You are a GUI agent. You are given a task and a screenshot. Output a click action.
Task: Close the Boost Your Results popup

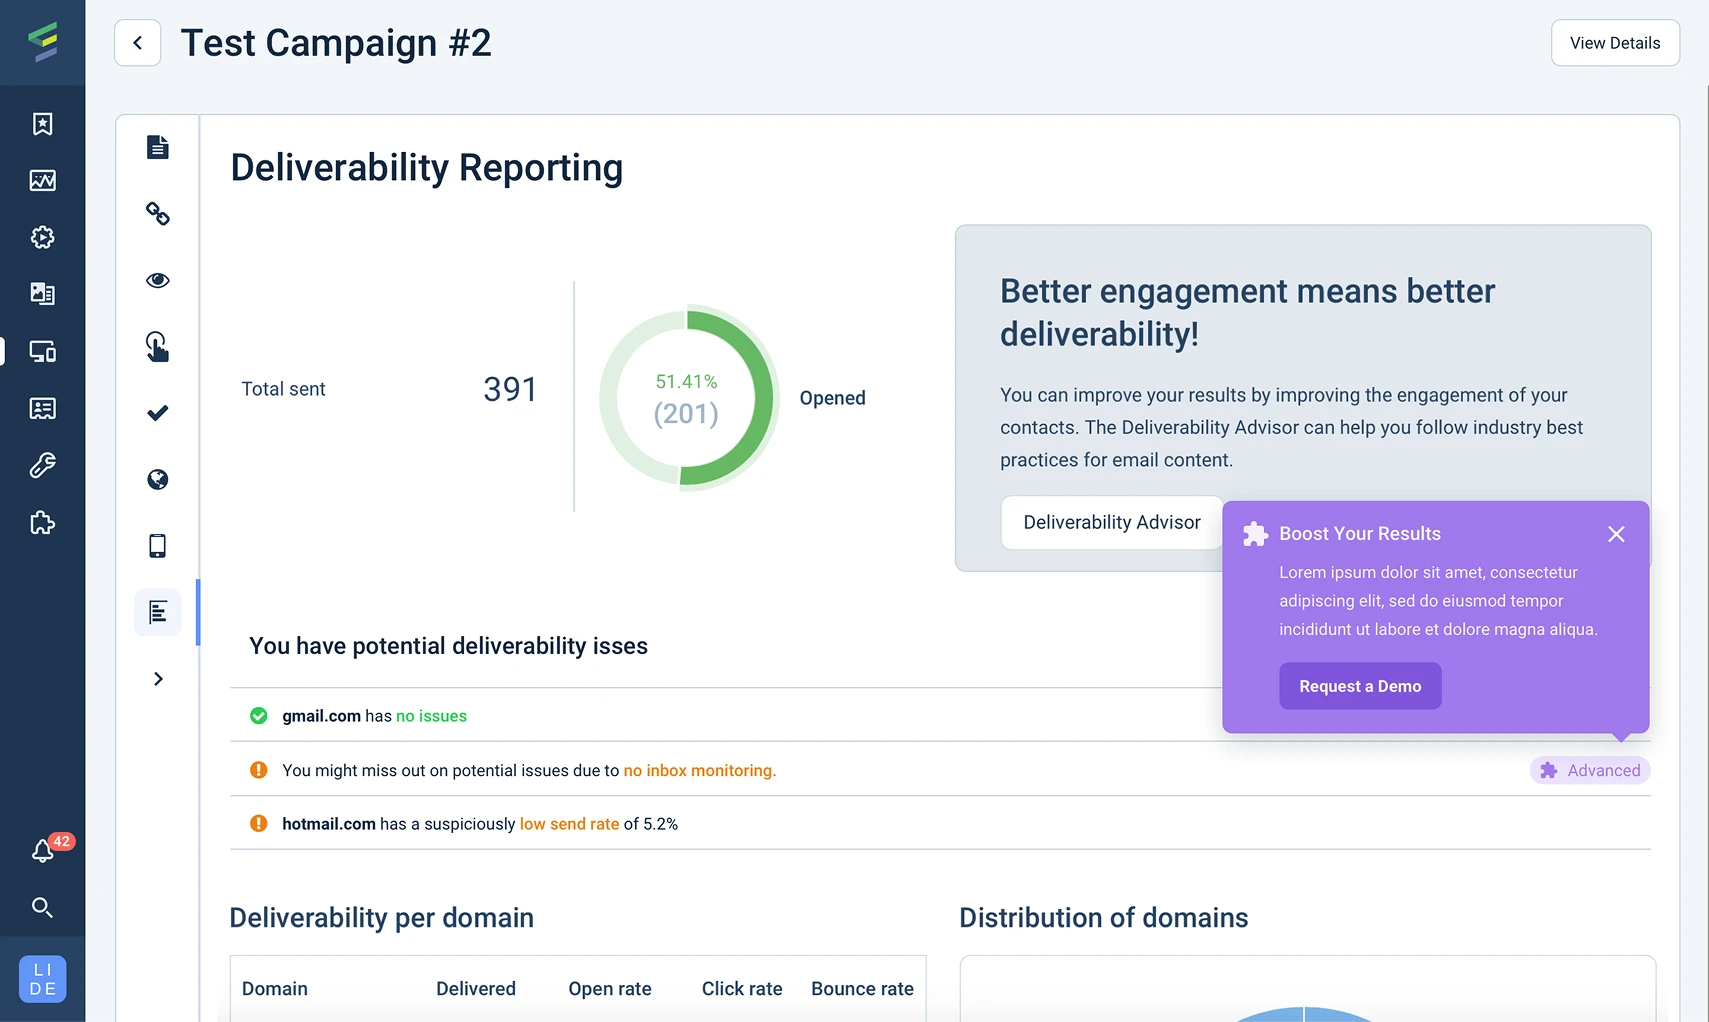pos(1615,534)
